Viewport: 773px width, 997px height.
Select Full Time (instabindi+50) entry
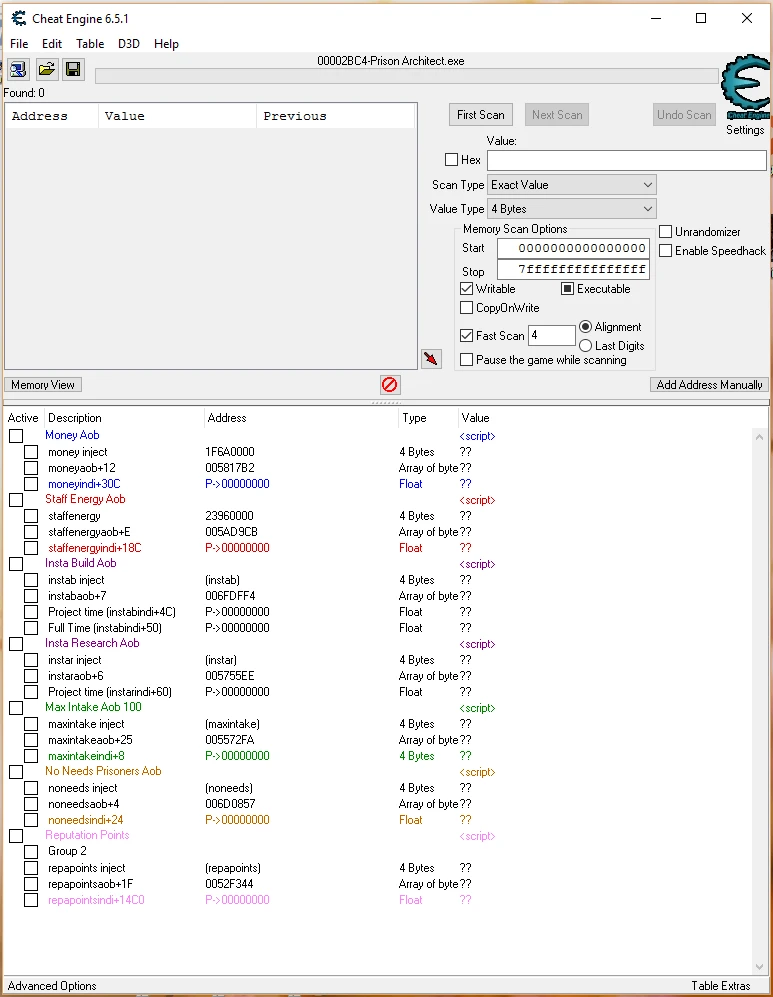105,628
